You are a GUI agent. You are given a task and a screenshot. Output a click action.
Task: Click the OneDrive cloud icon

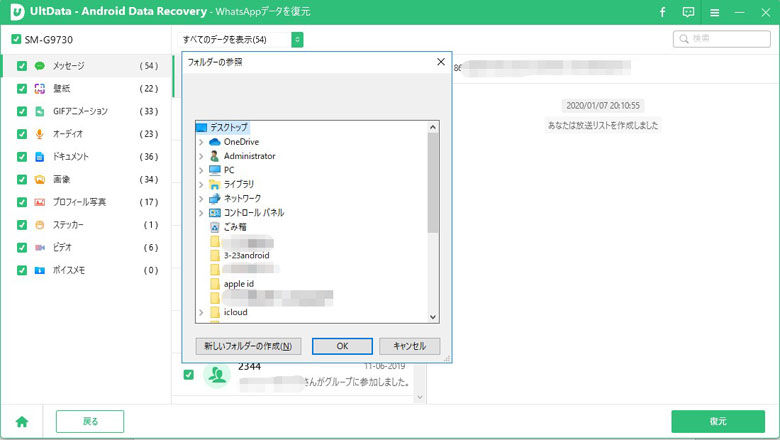214,142
